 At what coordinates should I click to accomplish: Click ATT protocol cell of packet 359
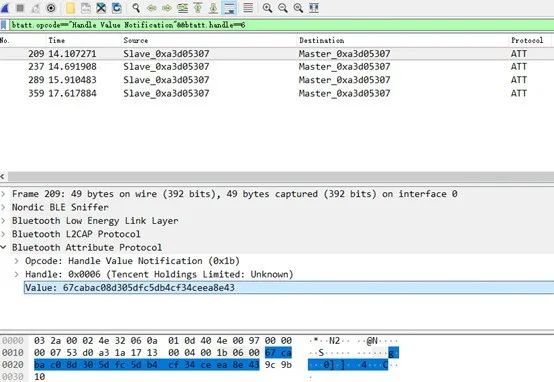pos(519,93)
